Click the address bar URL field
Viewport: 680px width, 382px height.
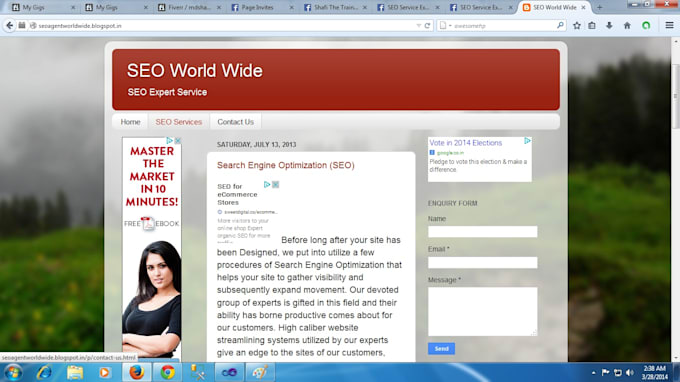(226, 26)
